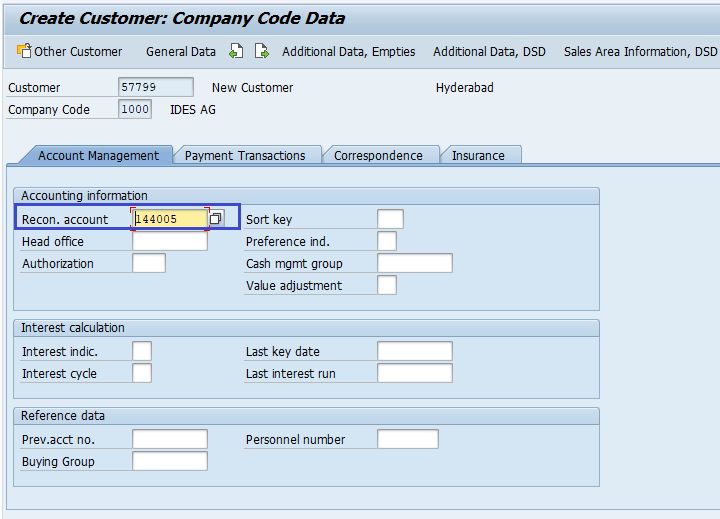
Task: Open search help for Recon. account
Action: tap(216, 219)
